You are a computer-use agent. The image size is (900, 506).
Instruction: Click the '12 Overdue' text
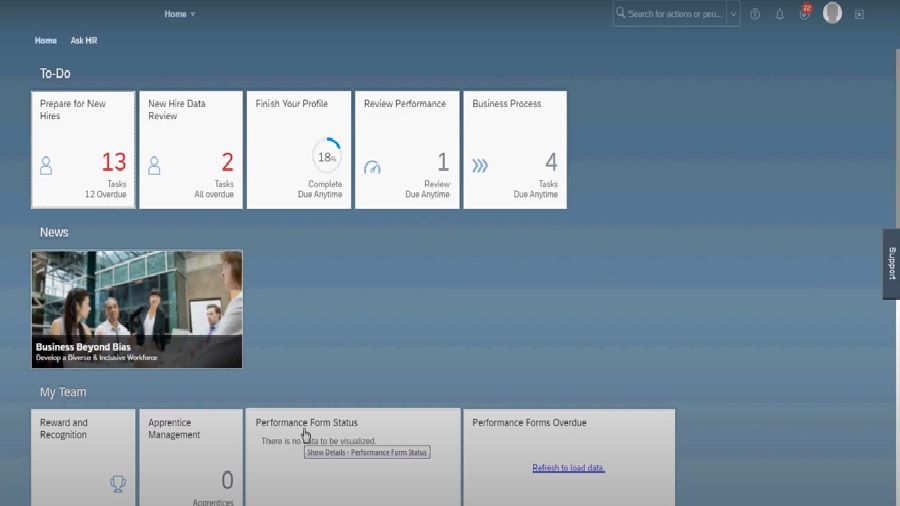pyautogui.click(x=106, y=194)
